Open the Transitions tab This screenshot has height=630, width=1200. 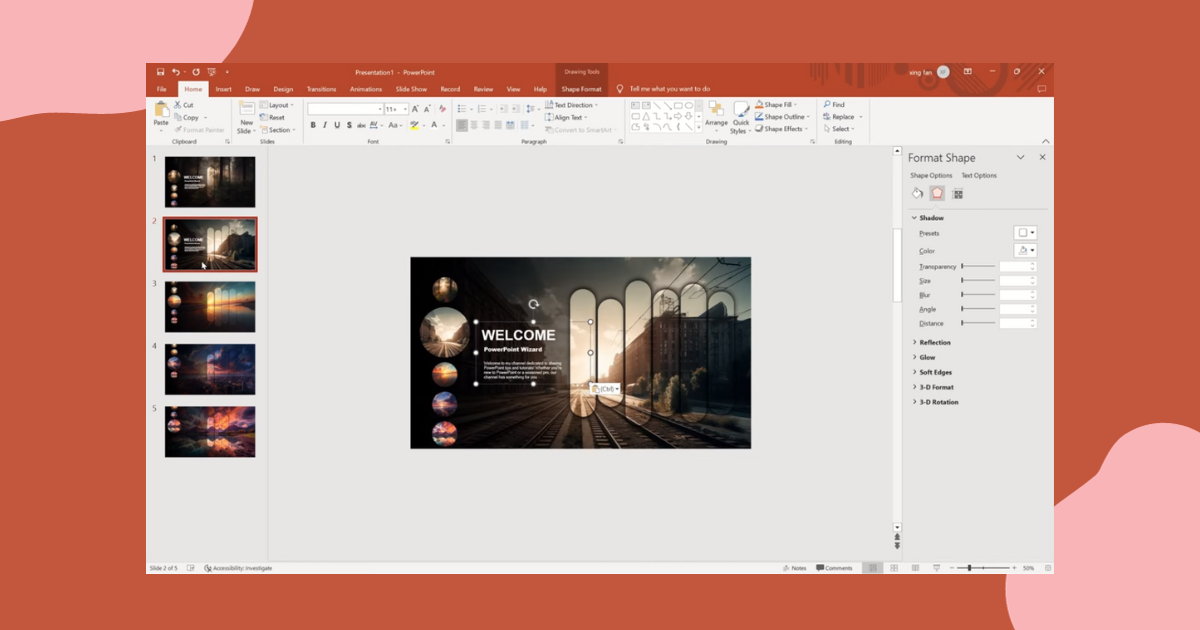321,89
